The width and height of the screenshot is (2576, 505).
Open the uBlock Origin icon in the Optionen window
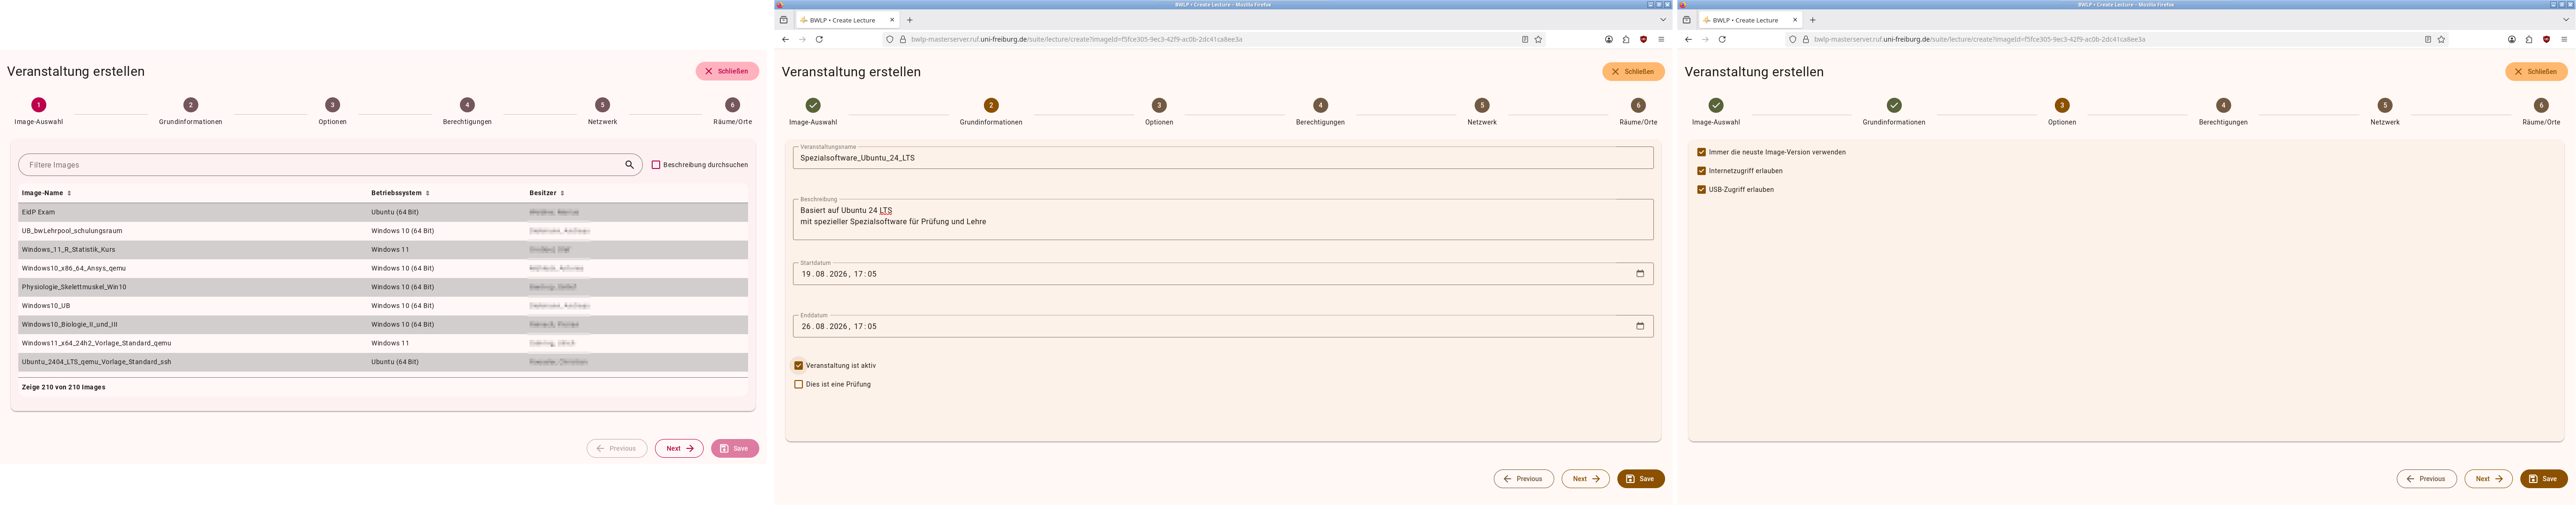point(2546,39)
